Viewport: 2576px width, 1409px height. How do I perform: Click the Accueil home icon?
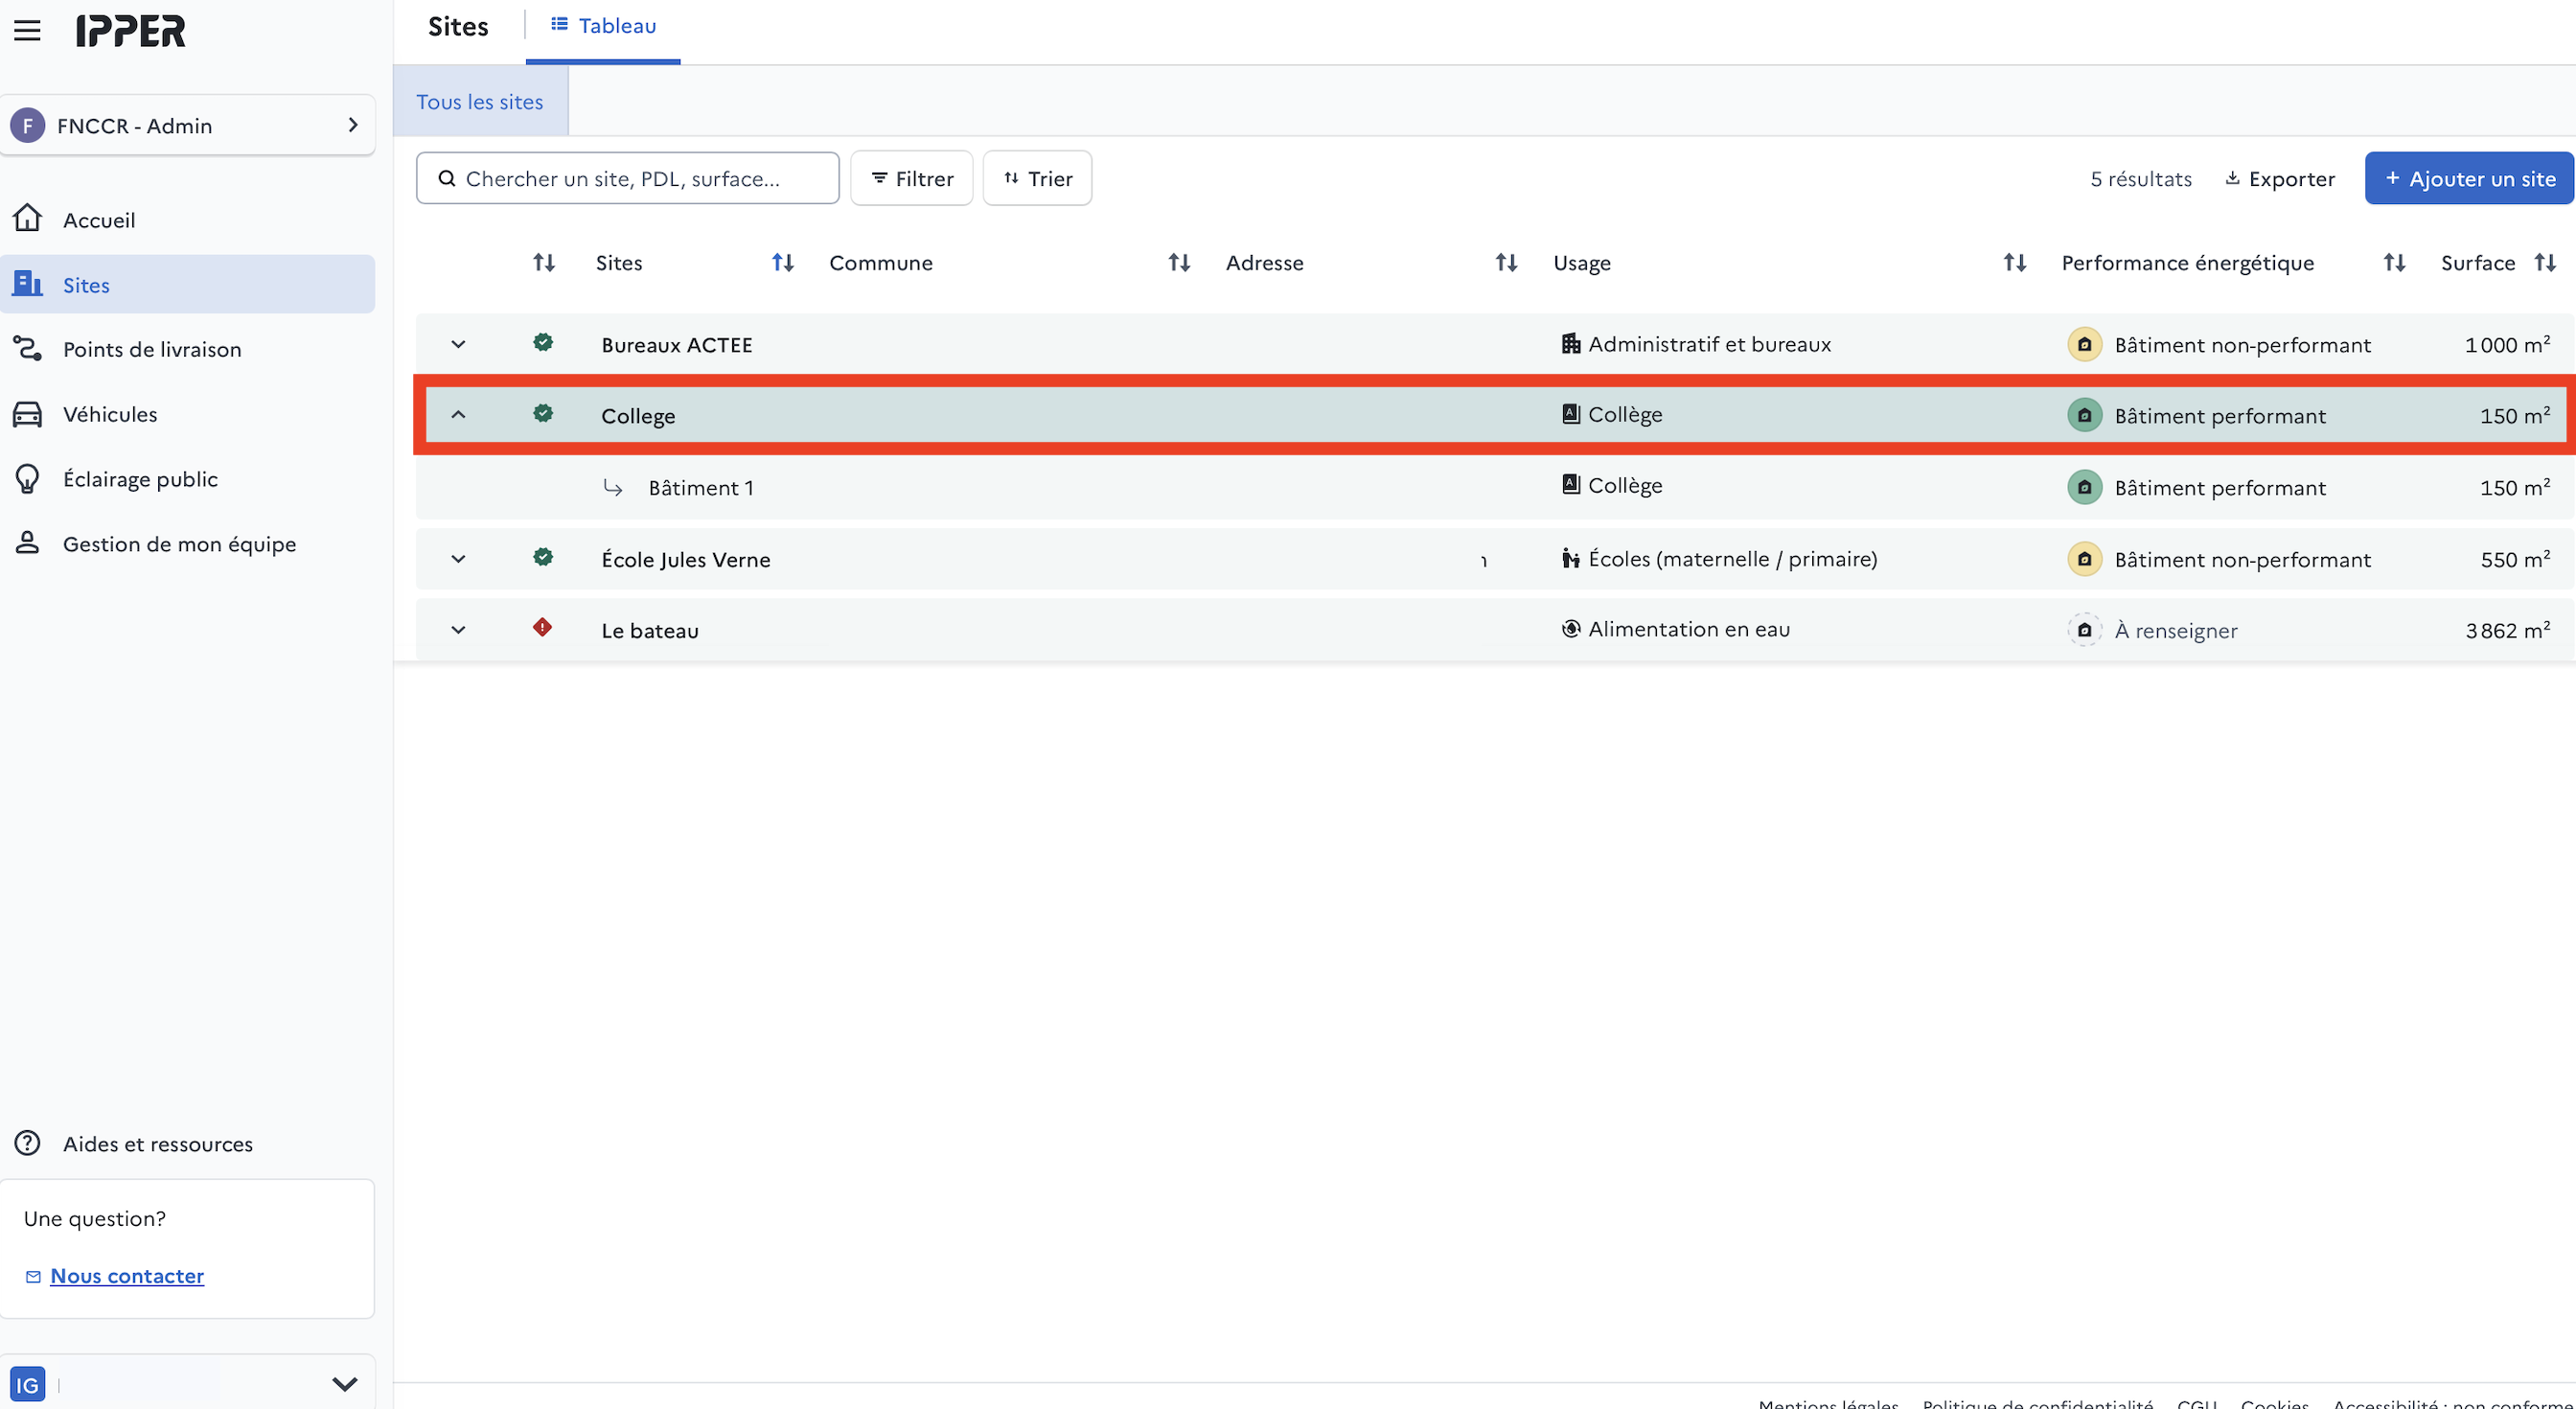point(27,218)
